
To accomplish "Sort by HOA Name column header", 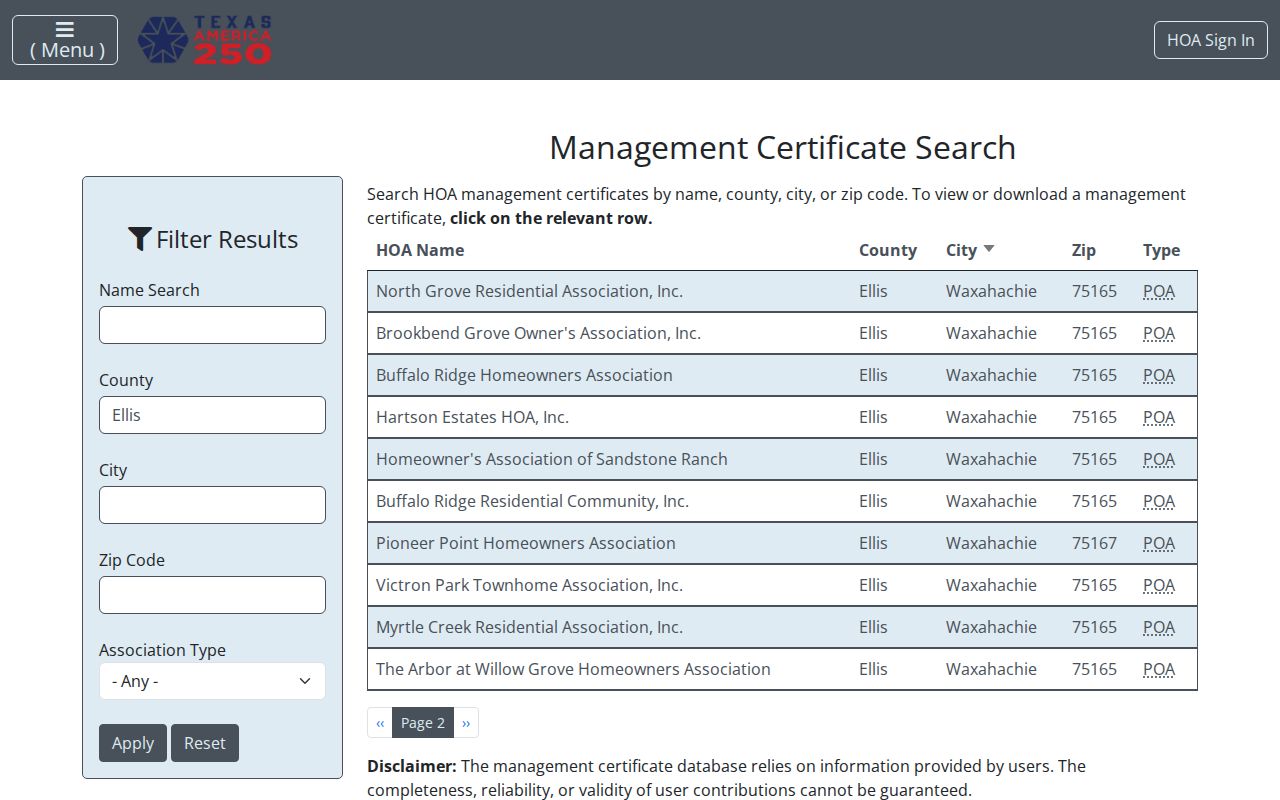I will point(420,250).
